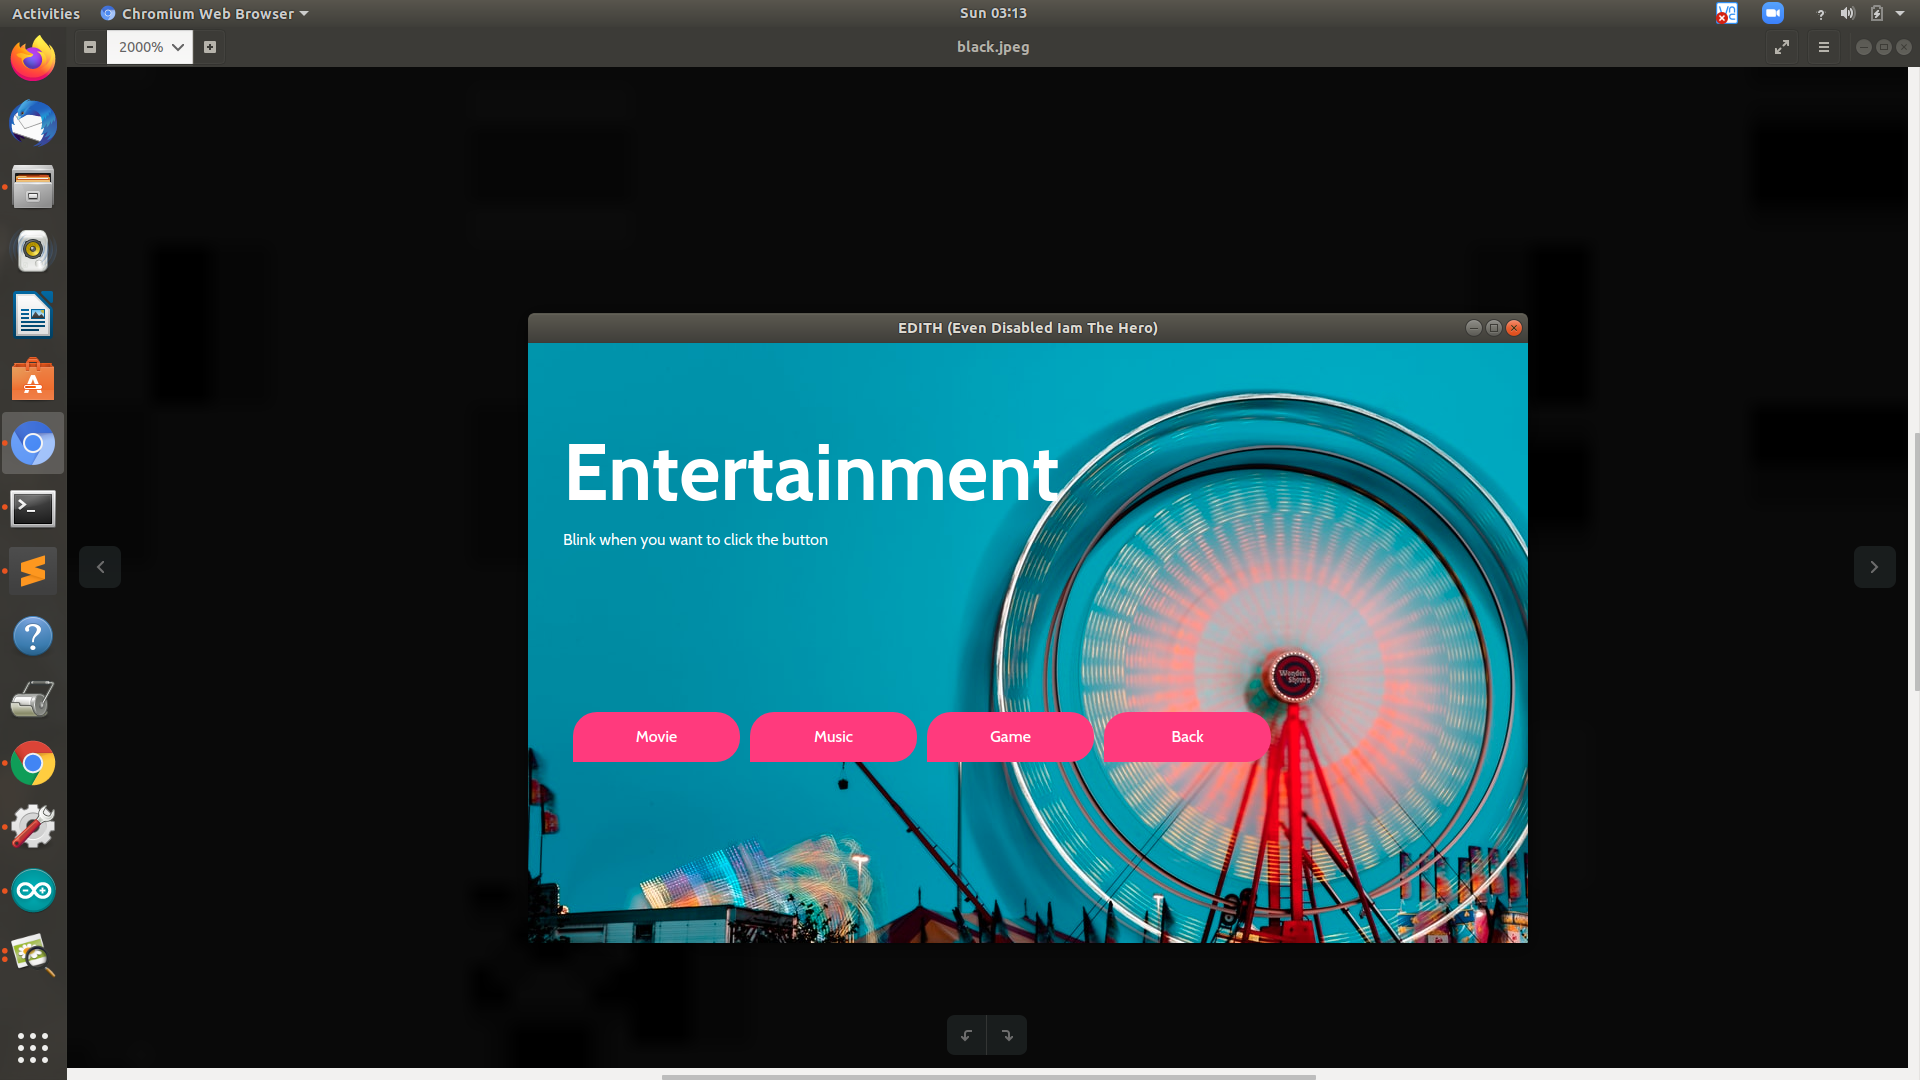The image size is (1920, 1080).
Task: Click the Music button
Action: 833,737
